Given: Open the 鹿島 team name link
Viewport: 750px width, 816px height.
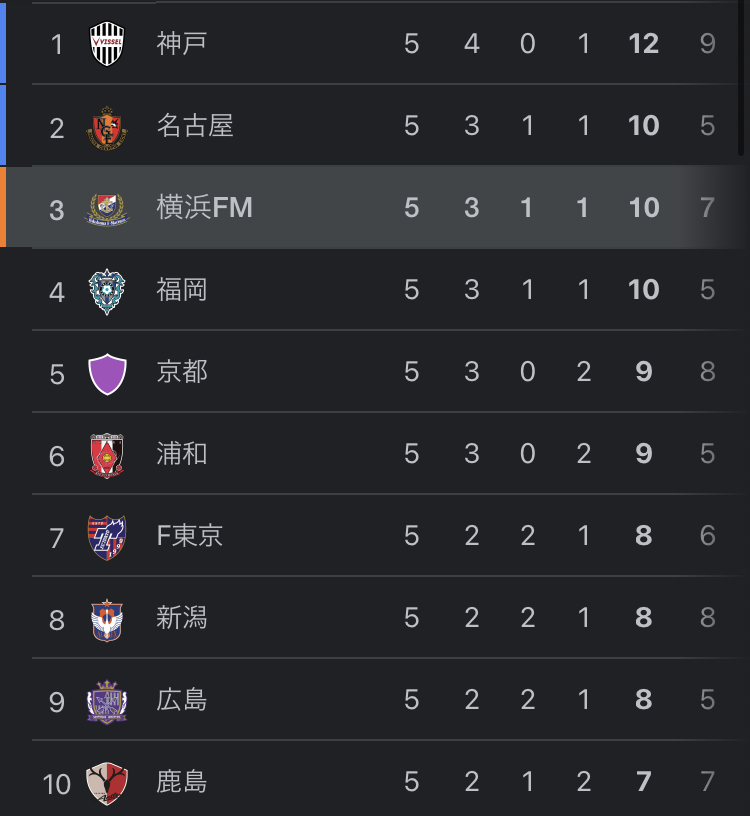Looking at the screenshot, I should [x=182, y=782].
